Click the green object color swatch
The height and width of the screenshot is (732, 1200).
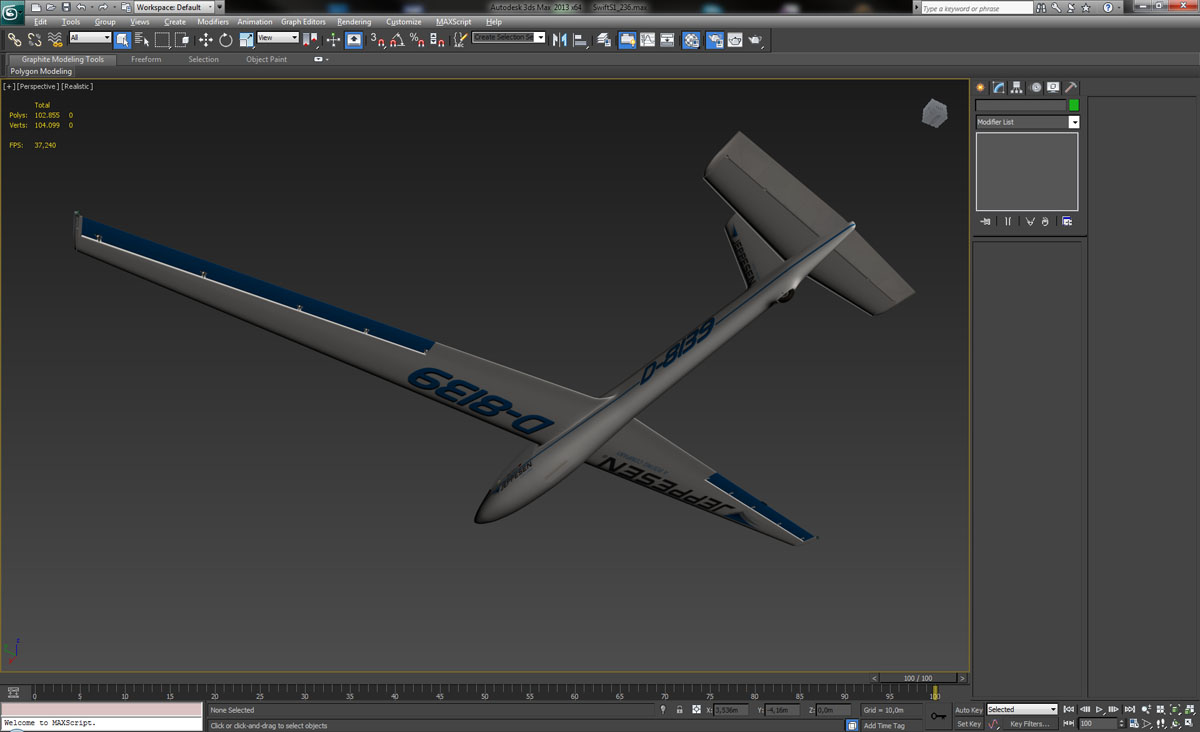point(1074,105)
